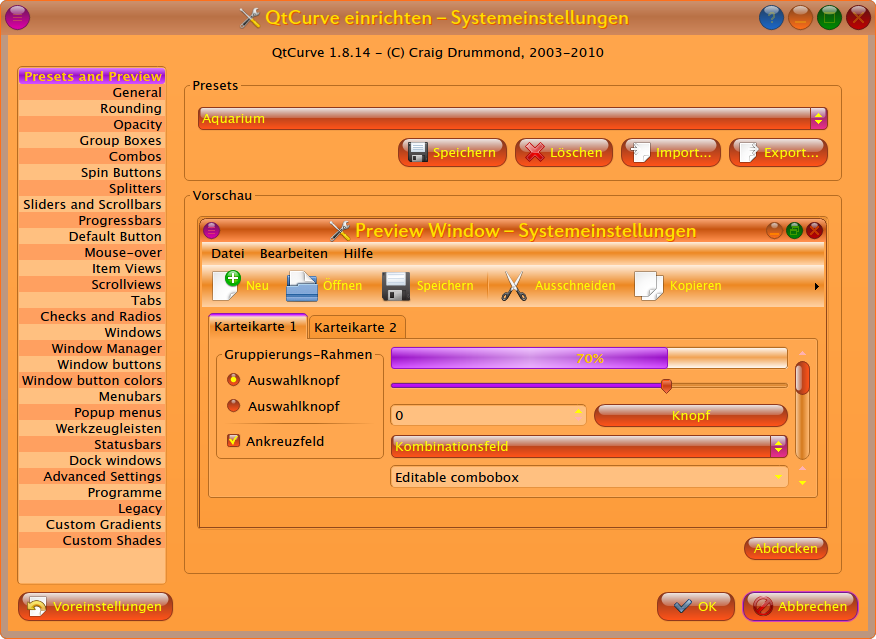This screenshot has height=639, width=876.
Task: Open the main window menu button in title bar
Action: coord(17,17)
